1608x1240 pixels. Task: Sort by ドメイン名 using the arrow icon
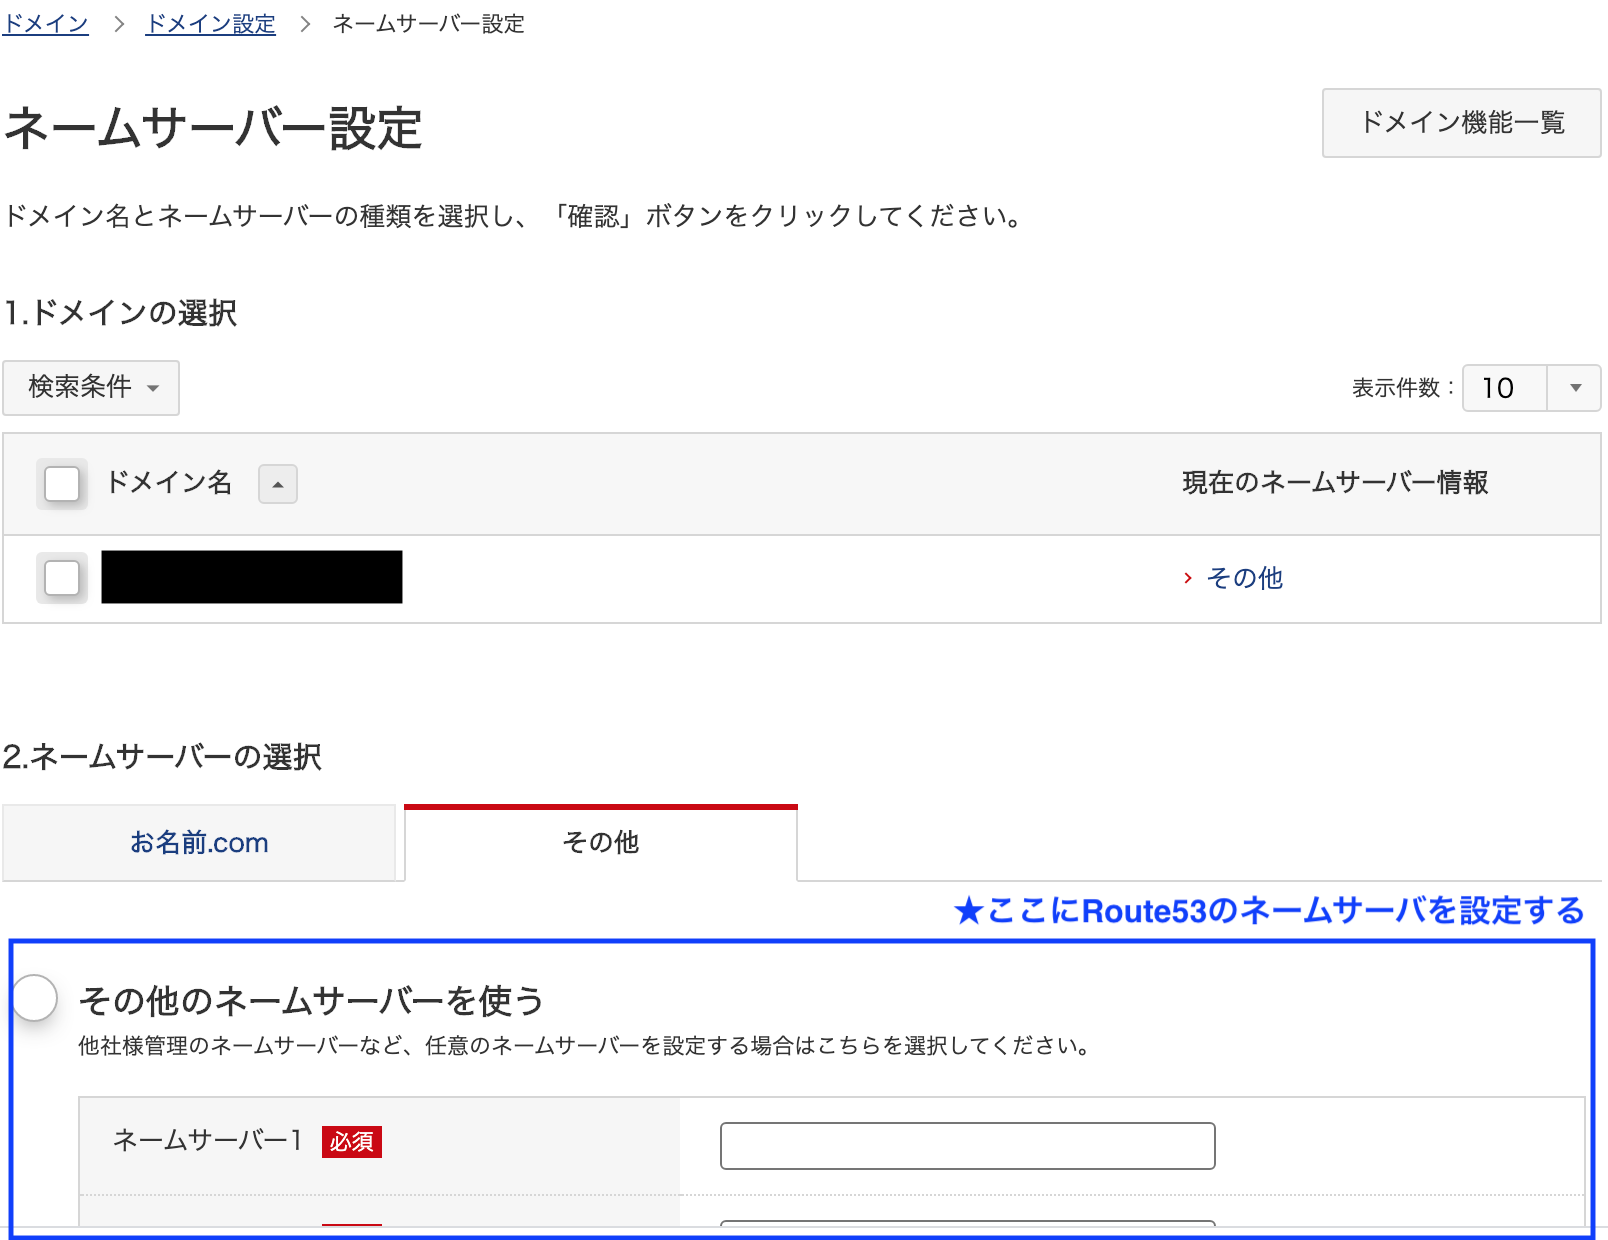tap(278, 484)
